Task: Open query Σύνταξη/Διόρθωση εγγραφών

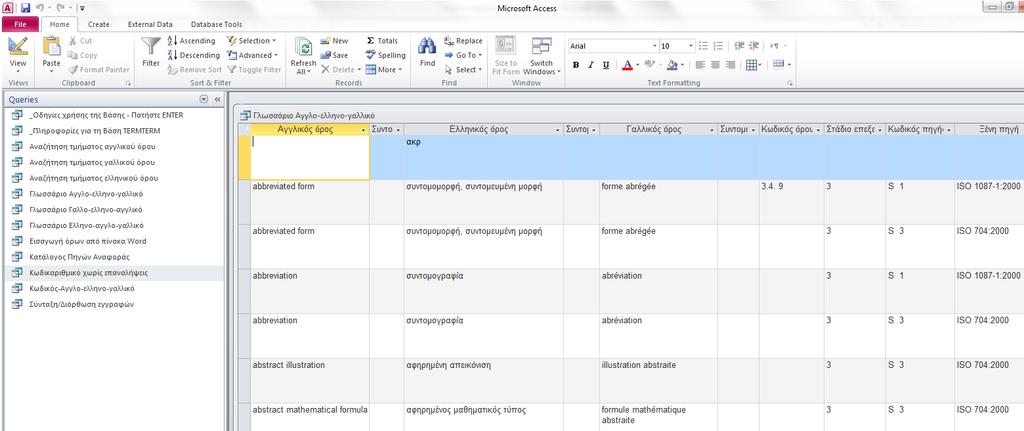Action: [x=82, y=304]
